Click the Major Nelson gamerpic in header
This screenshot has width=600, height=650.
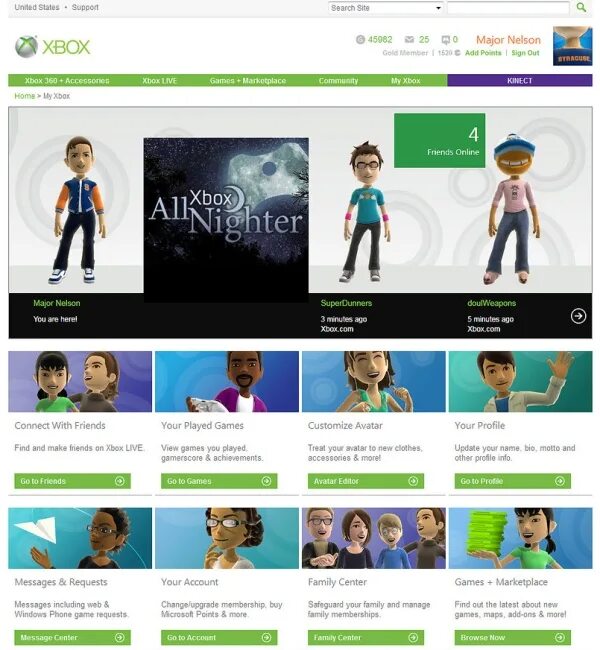coord(572,46)
